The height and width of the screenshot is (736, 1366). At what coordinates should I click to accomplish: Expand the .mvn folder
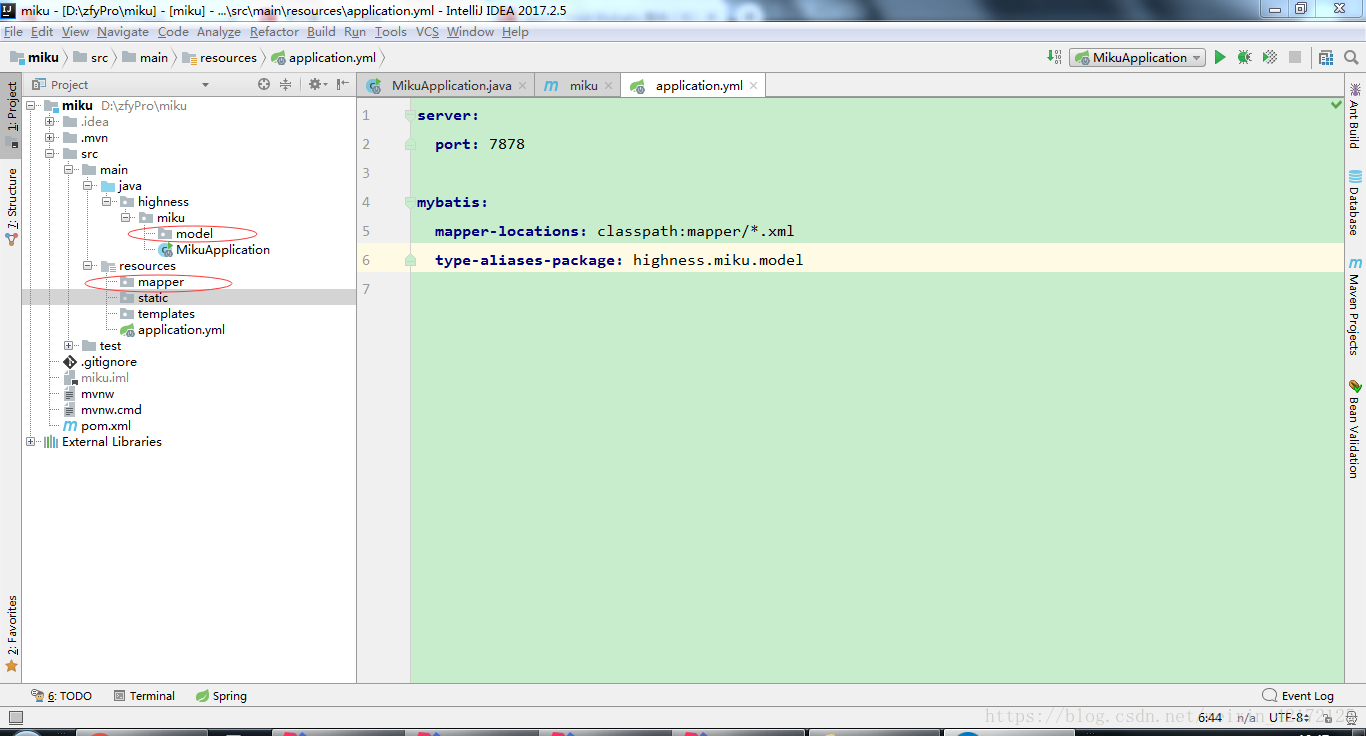point(50,137)
